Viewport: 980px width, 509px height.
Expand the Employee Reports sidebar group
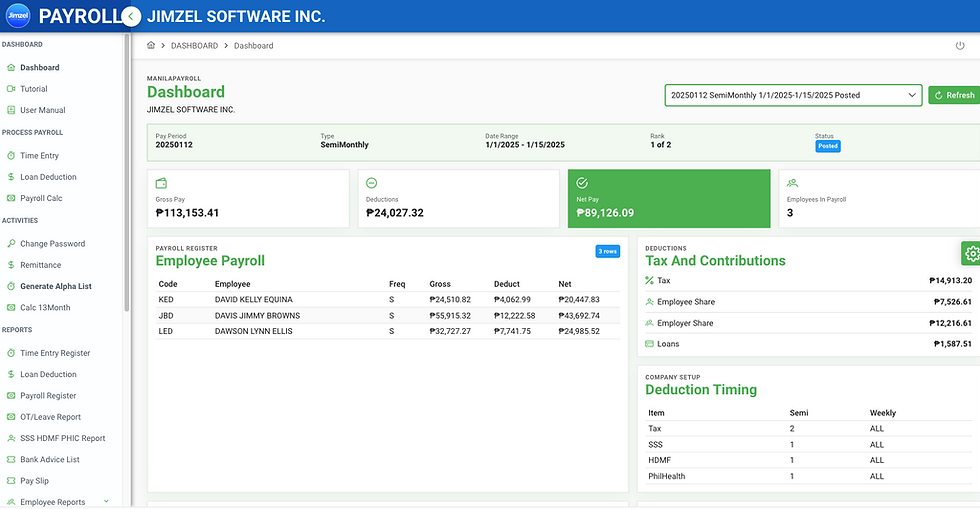pyautogui.click(x=106, y=501)
